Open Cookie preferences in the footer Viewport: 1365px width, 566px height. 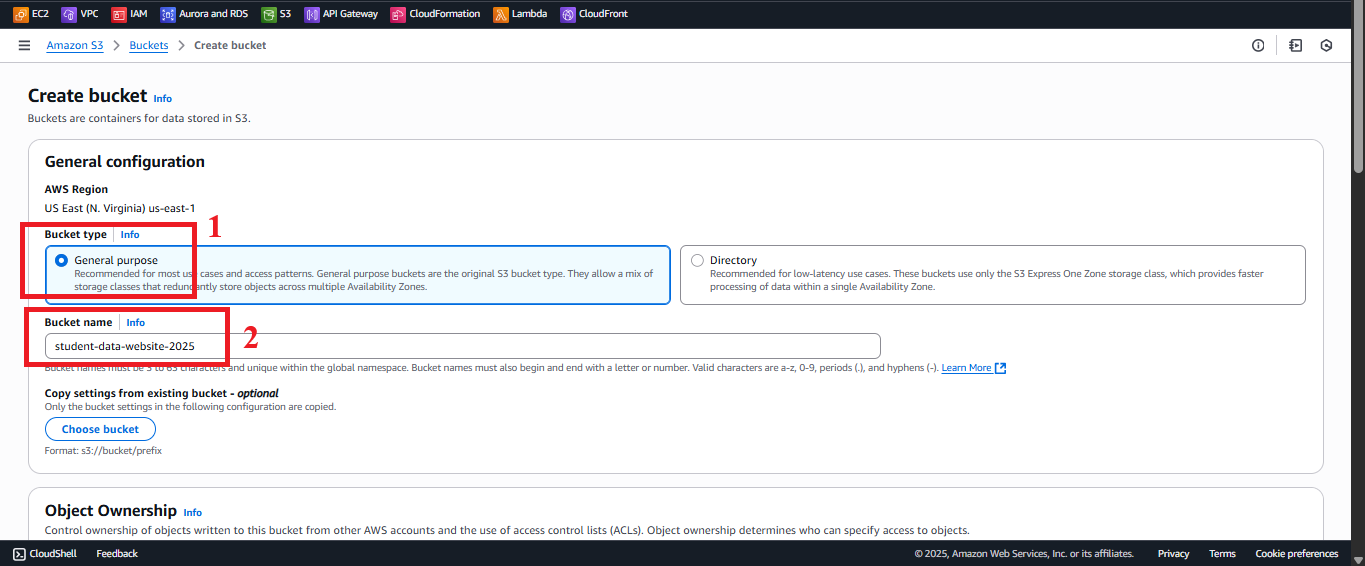point(1296,554)
